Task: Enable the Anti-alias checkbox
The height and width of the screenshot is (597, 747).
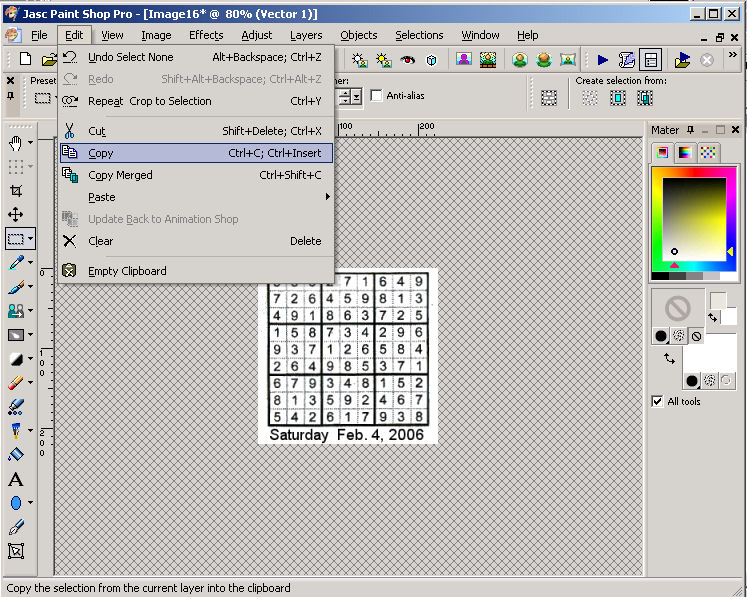Action: point(377,96)
